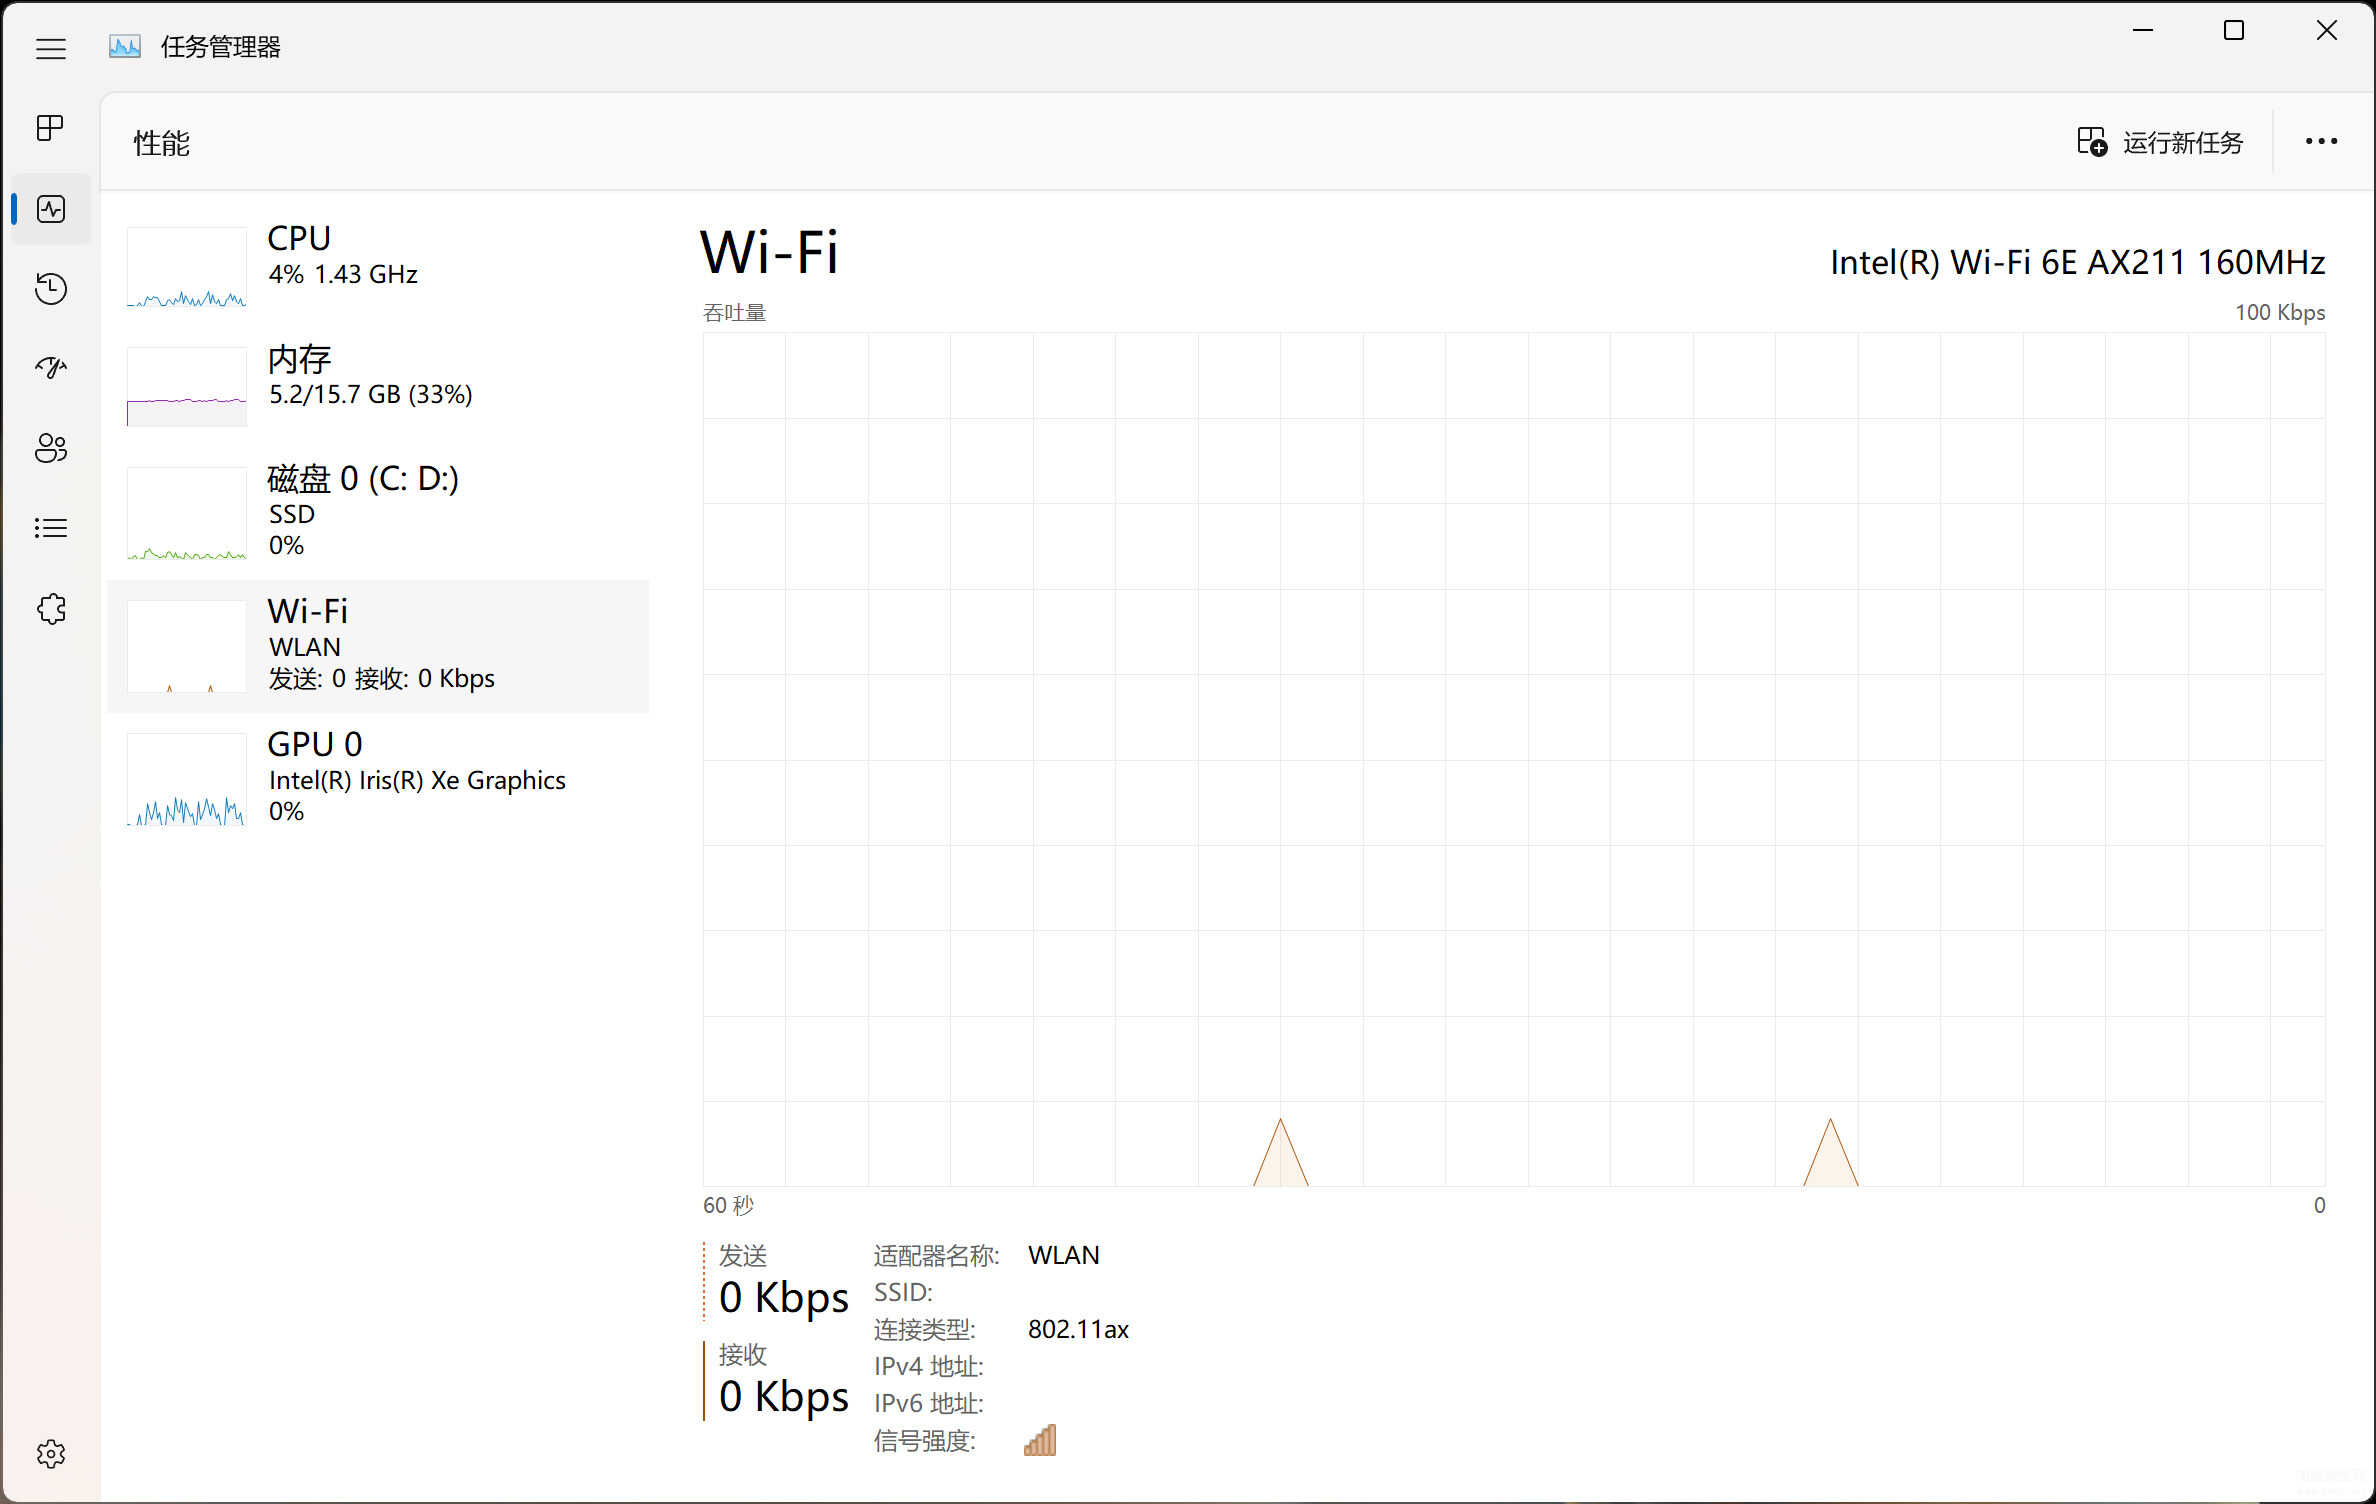Viewport: 2376px width, 1504px height.
Task: Click the IPv4 地址 label
Action: 928,1366
